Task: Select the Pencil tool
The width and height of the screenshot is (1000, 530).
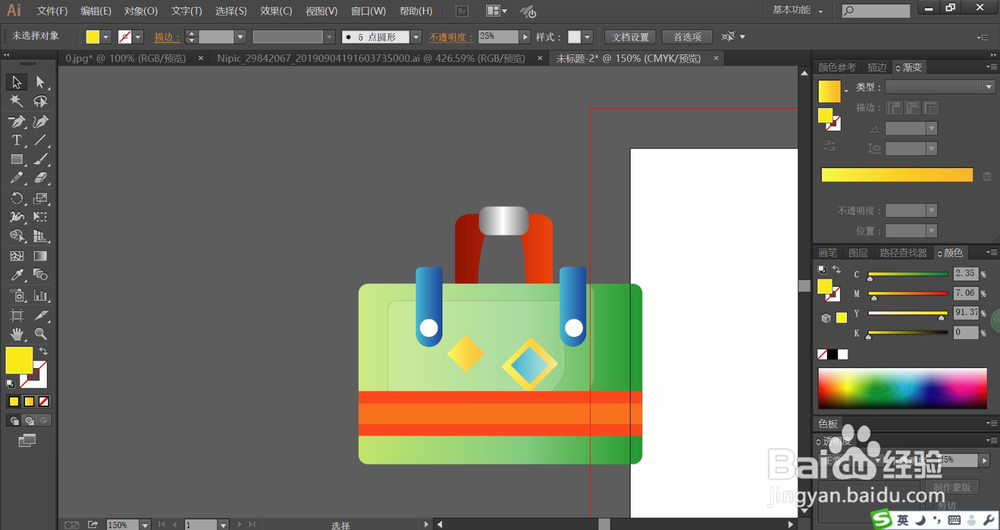Action: pos(17,178)
